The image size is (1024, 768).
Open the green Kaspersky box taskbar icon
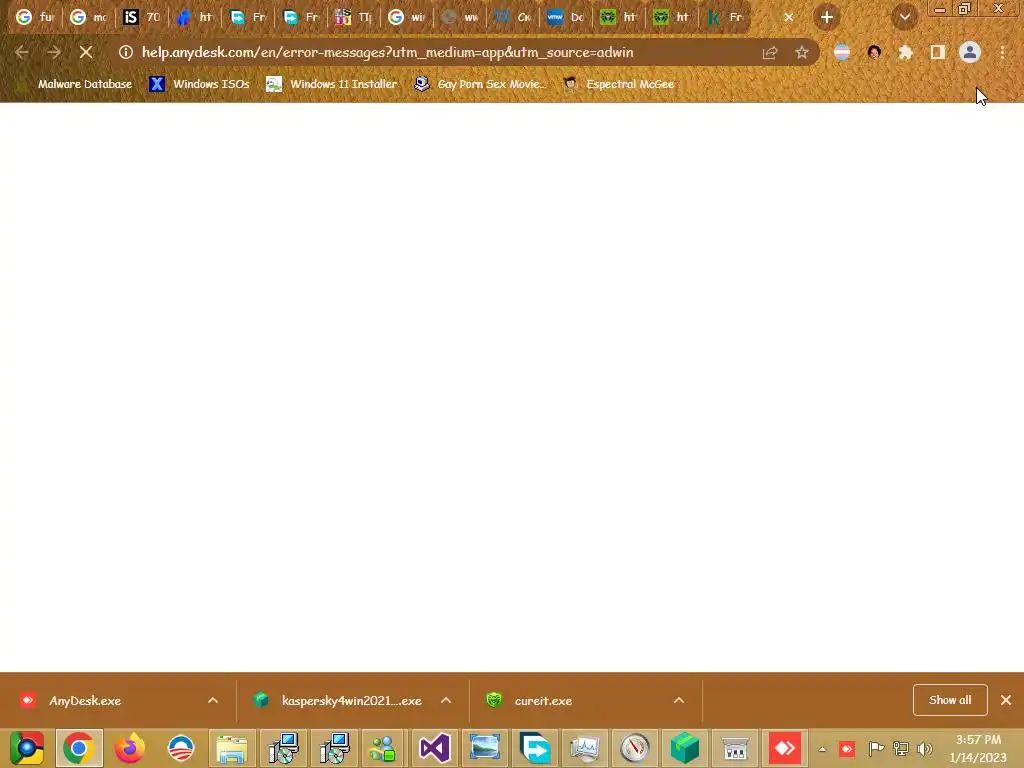(x=685, y=748)
